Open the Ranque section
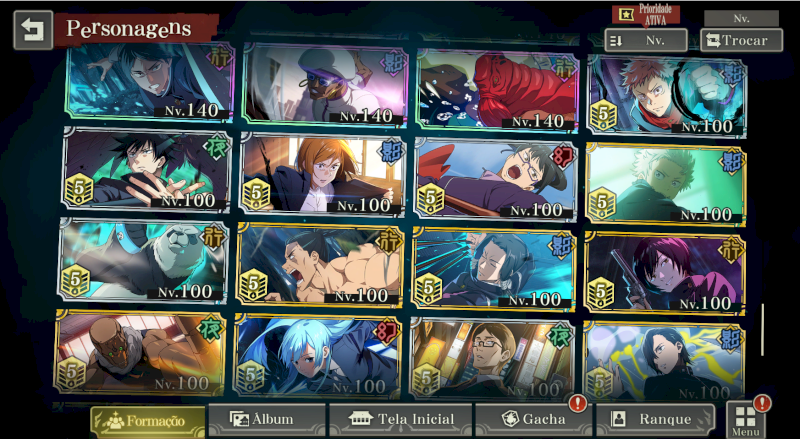This screenshot has height=439, width=800. pyautogui.click(x=655, y=420)
